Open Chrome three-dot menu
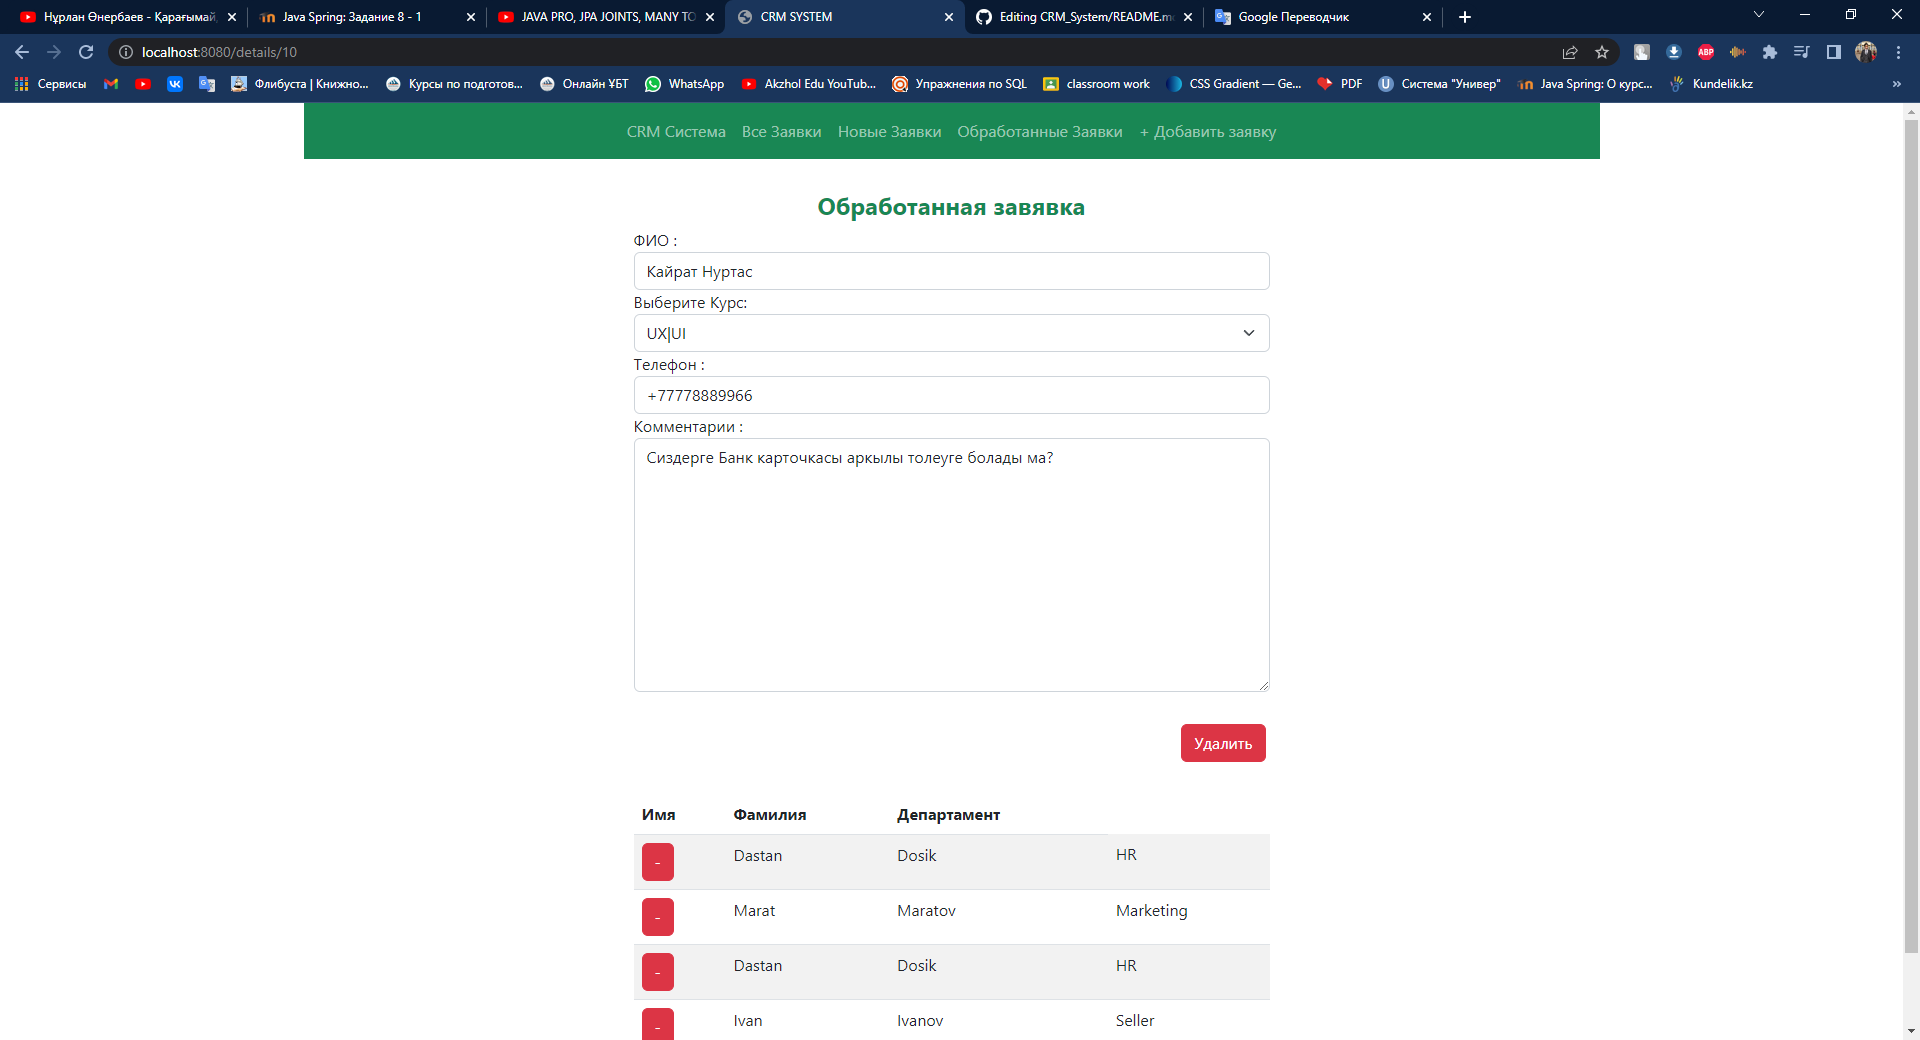1920x1040 pixels. click(x=1898, y=52)
